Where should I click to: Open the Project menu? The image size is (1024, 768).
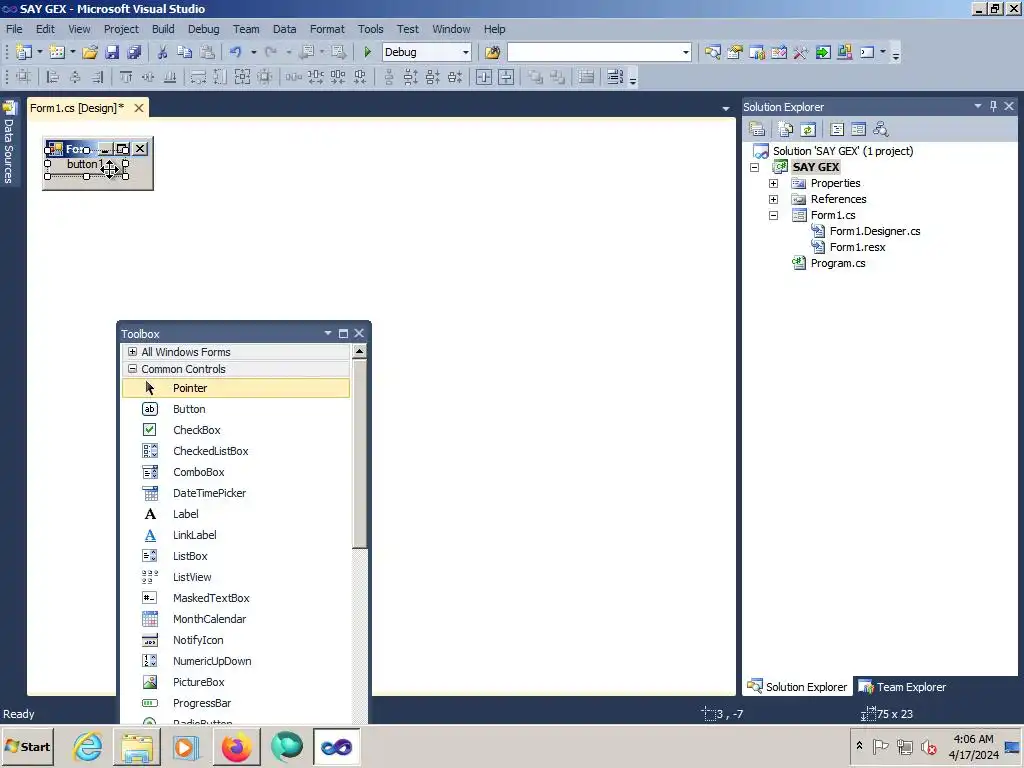pyautogui.click(x=121, y=29)
